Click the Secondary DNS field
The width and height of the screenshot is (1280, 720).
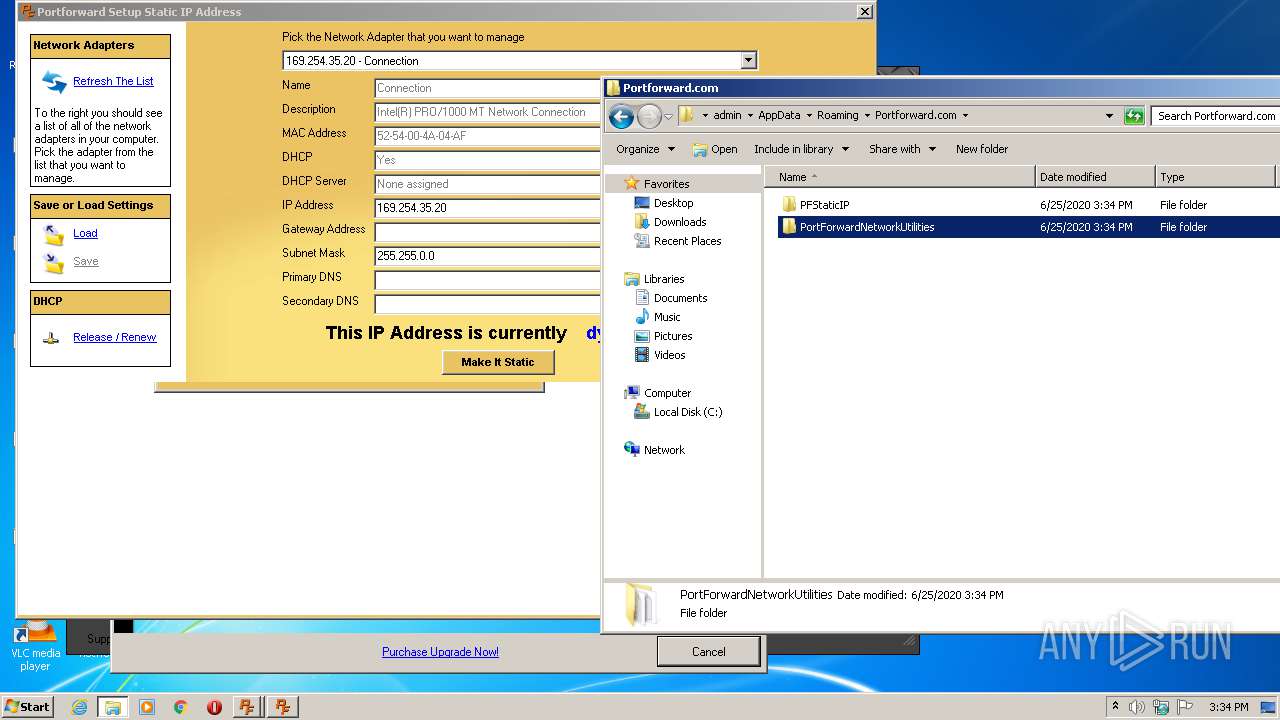tap(487, 304)
